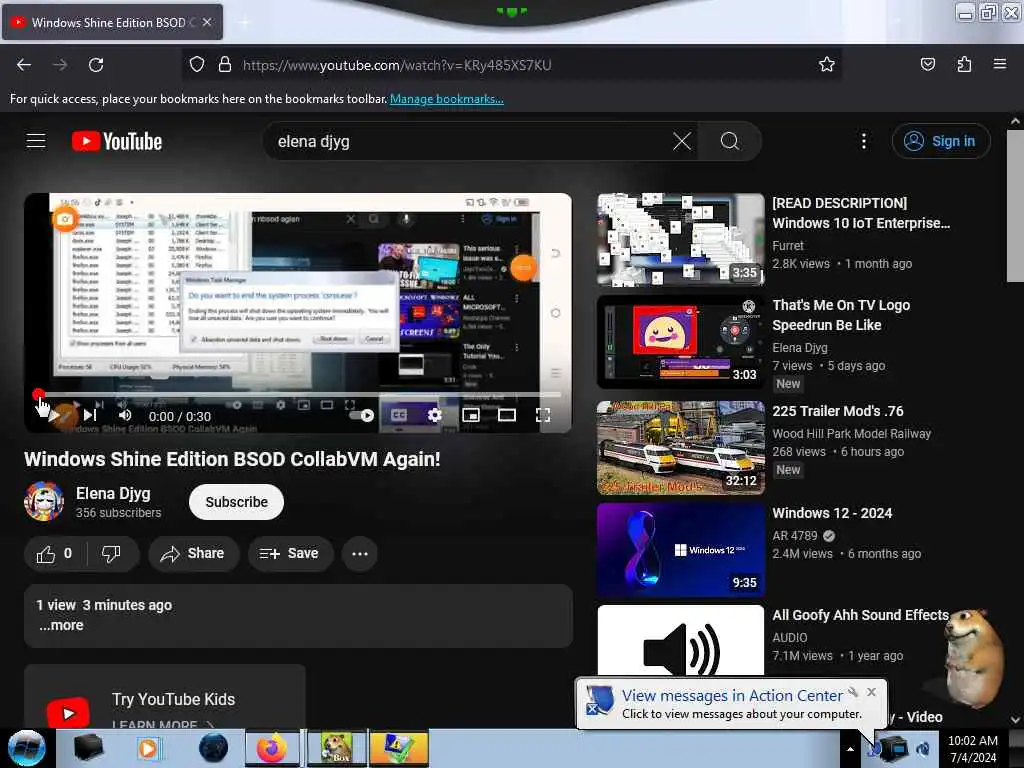Toggle theater mode
1024x768 pixels.
pos(507,415)
